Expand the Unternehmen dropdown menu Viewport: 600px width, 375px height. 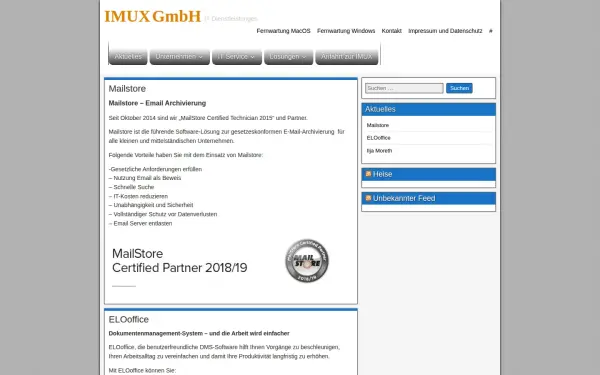pyautogui.click(x=179, y=57)
